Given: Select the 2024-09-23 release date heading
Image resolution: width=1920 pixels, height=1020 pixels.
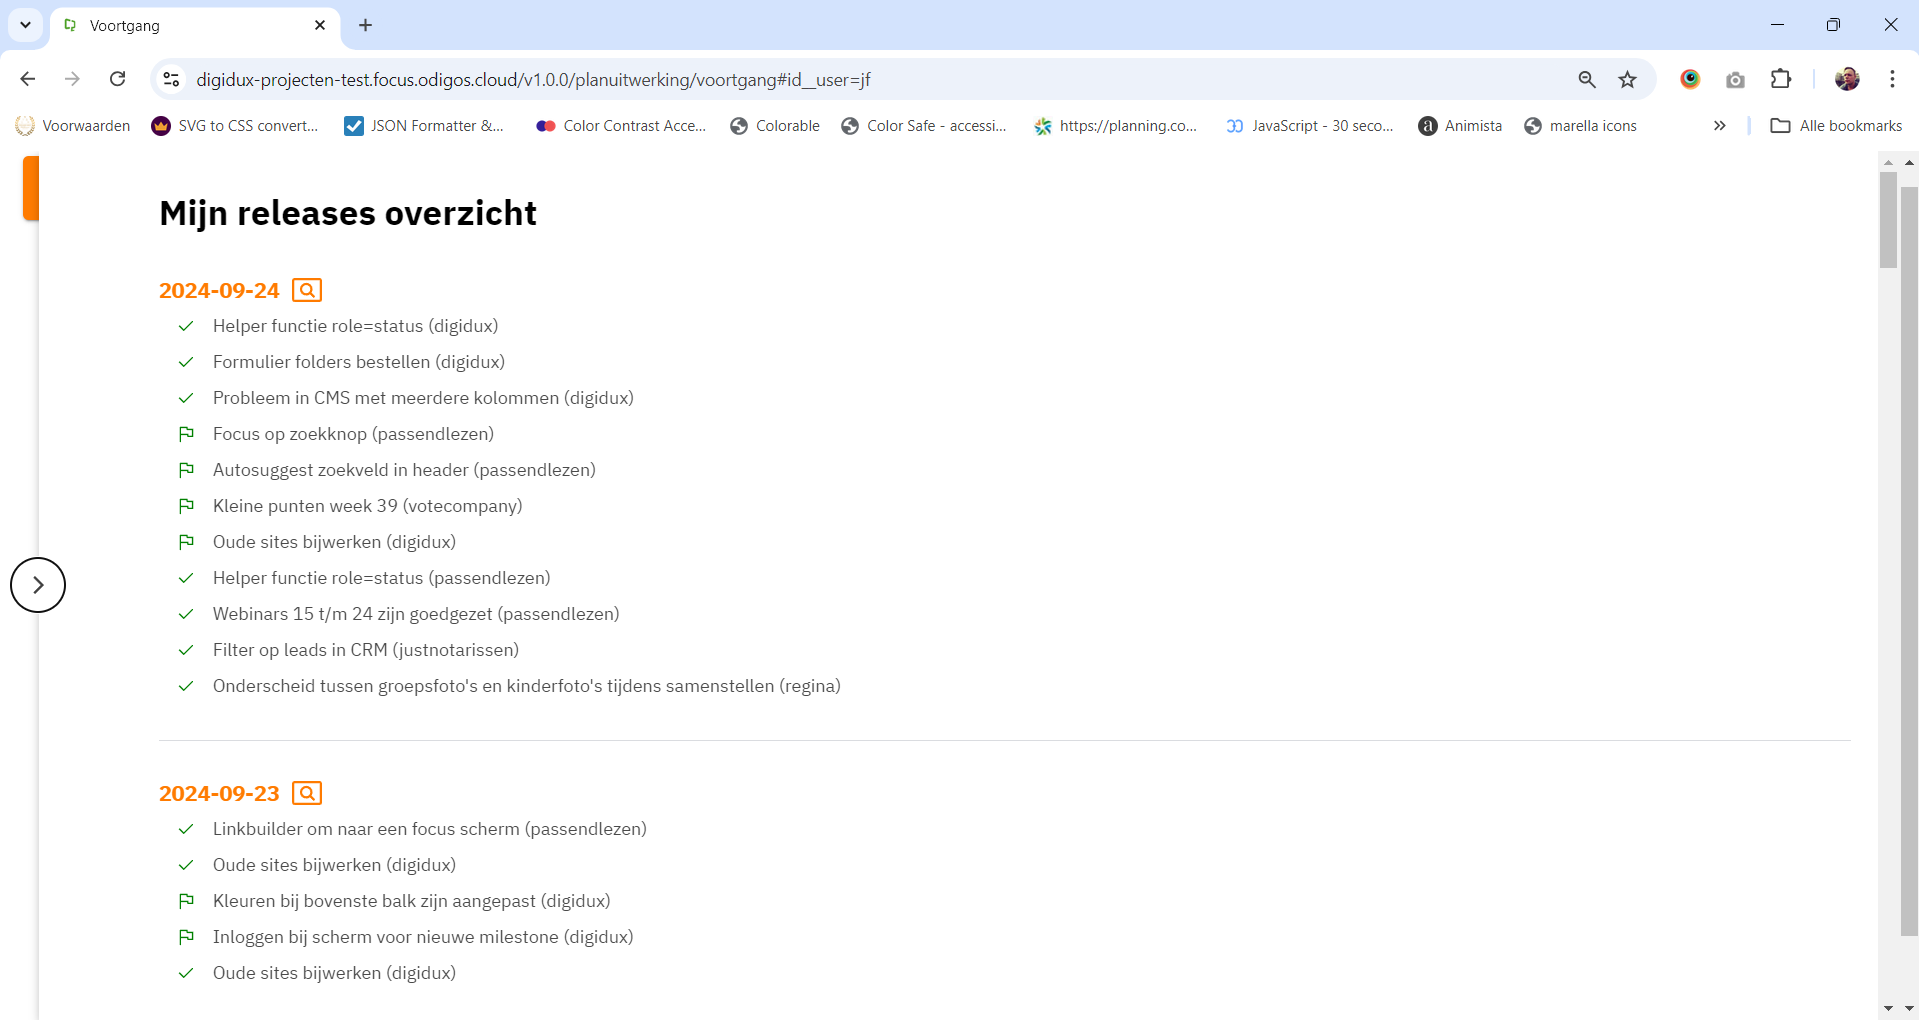Looking at the screenshot, I should pyautogui.click(x=219, y=793).
